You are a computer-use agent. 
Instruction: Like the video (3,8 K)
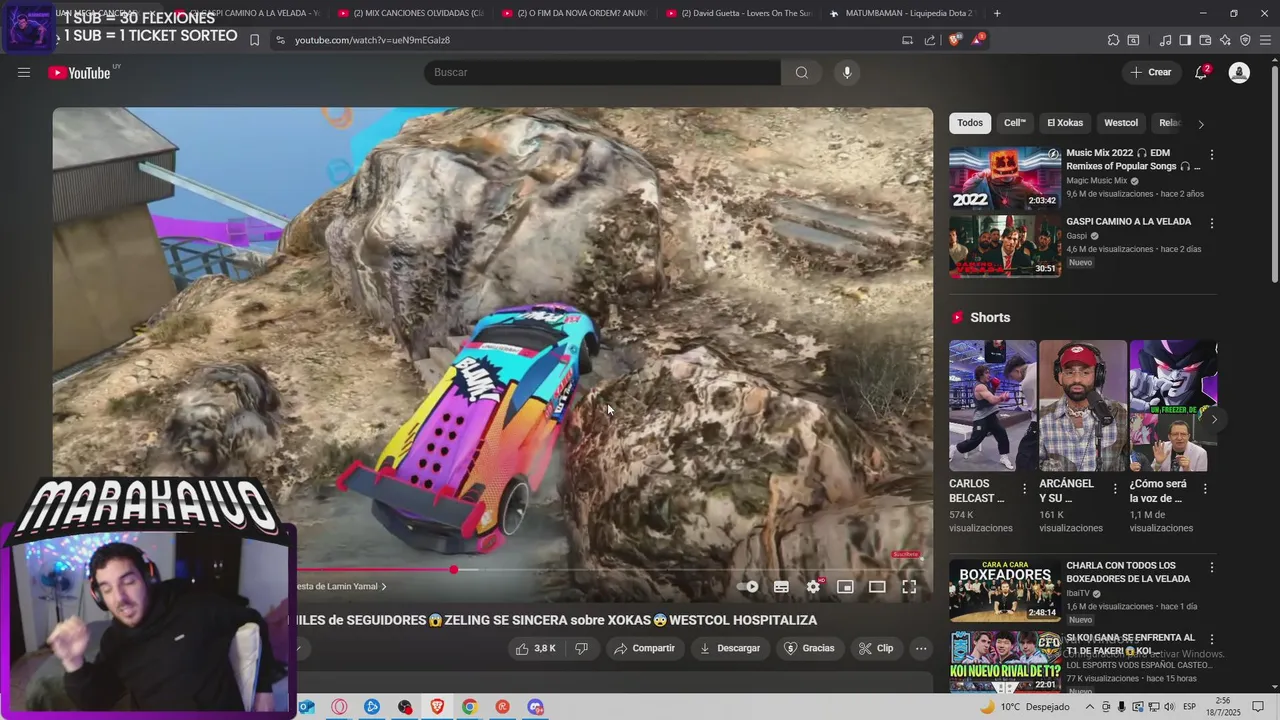pos(535,648)
